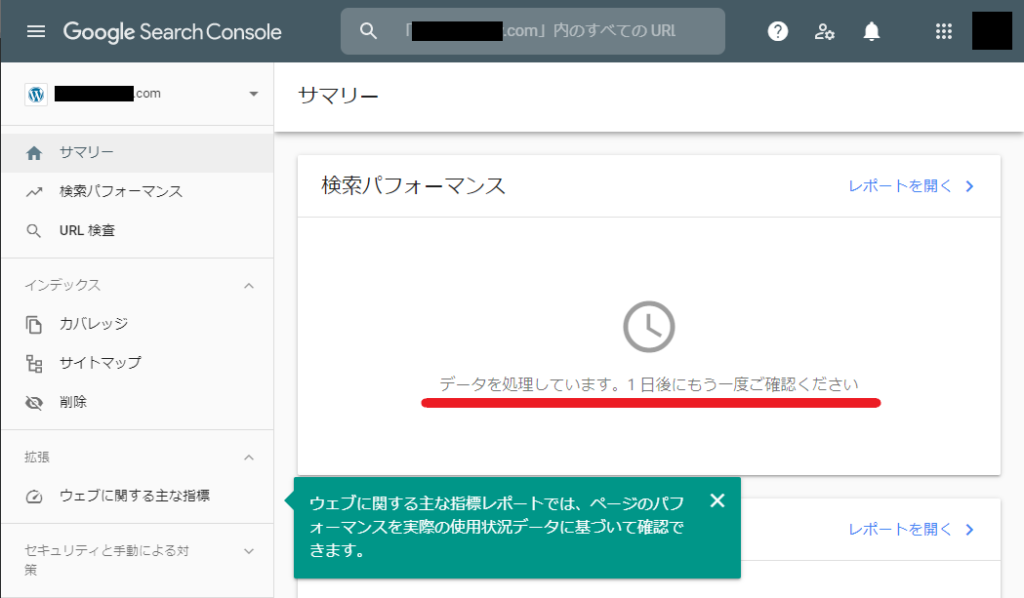The width and height of the screenshot is (1024, 598).
Task: Open the notifications bell
Action: click(x=872, y=31)
